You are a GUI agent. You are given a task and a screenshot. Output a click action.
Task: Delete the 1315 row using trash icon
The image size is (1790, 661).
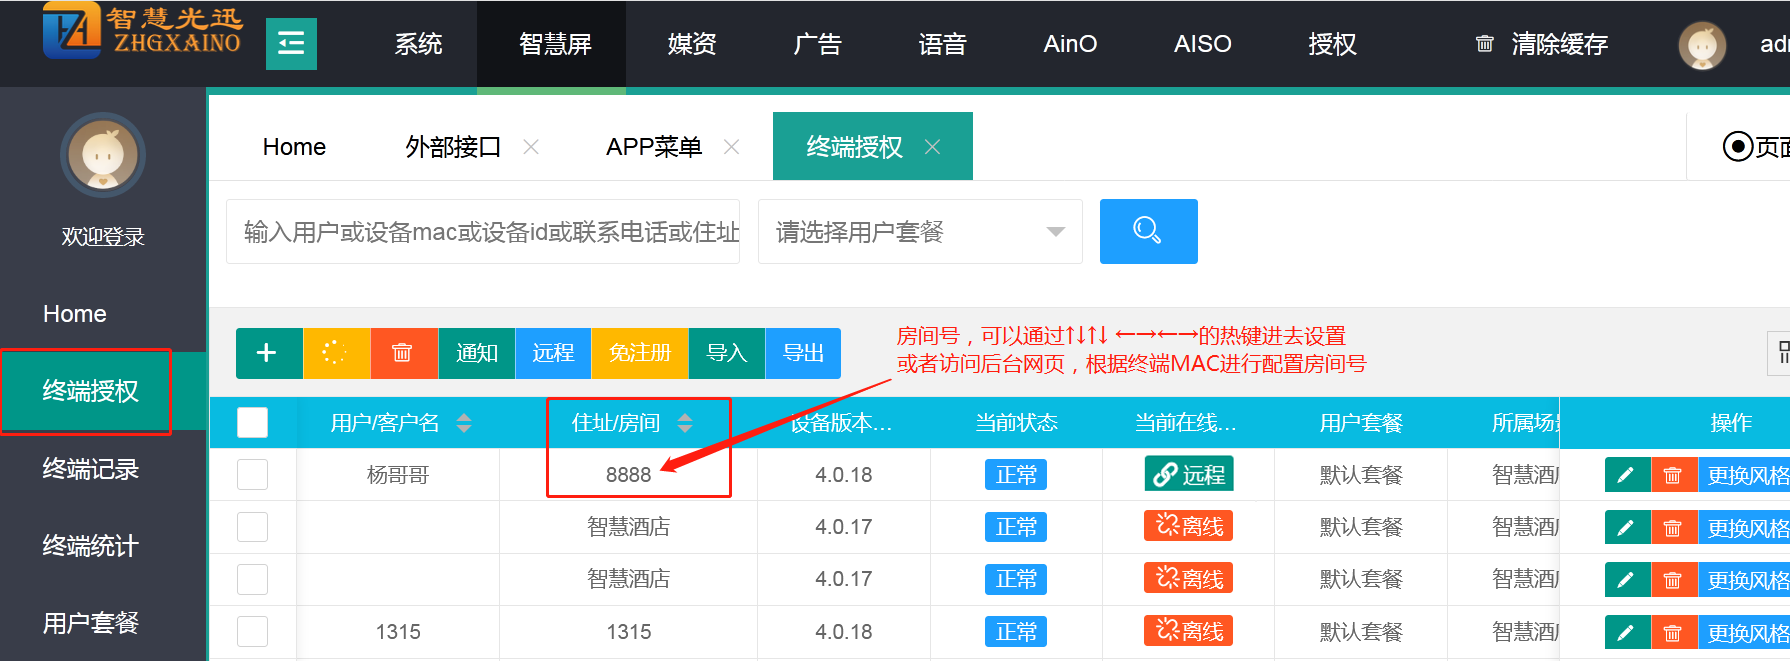pos(1672,633)
